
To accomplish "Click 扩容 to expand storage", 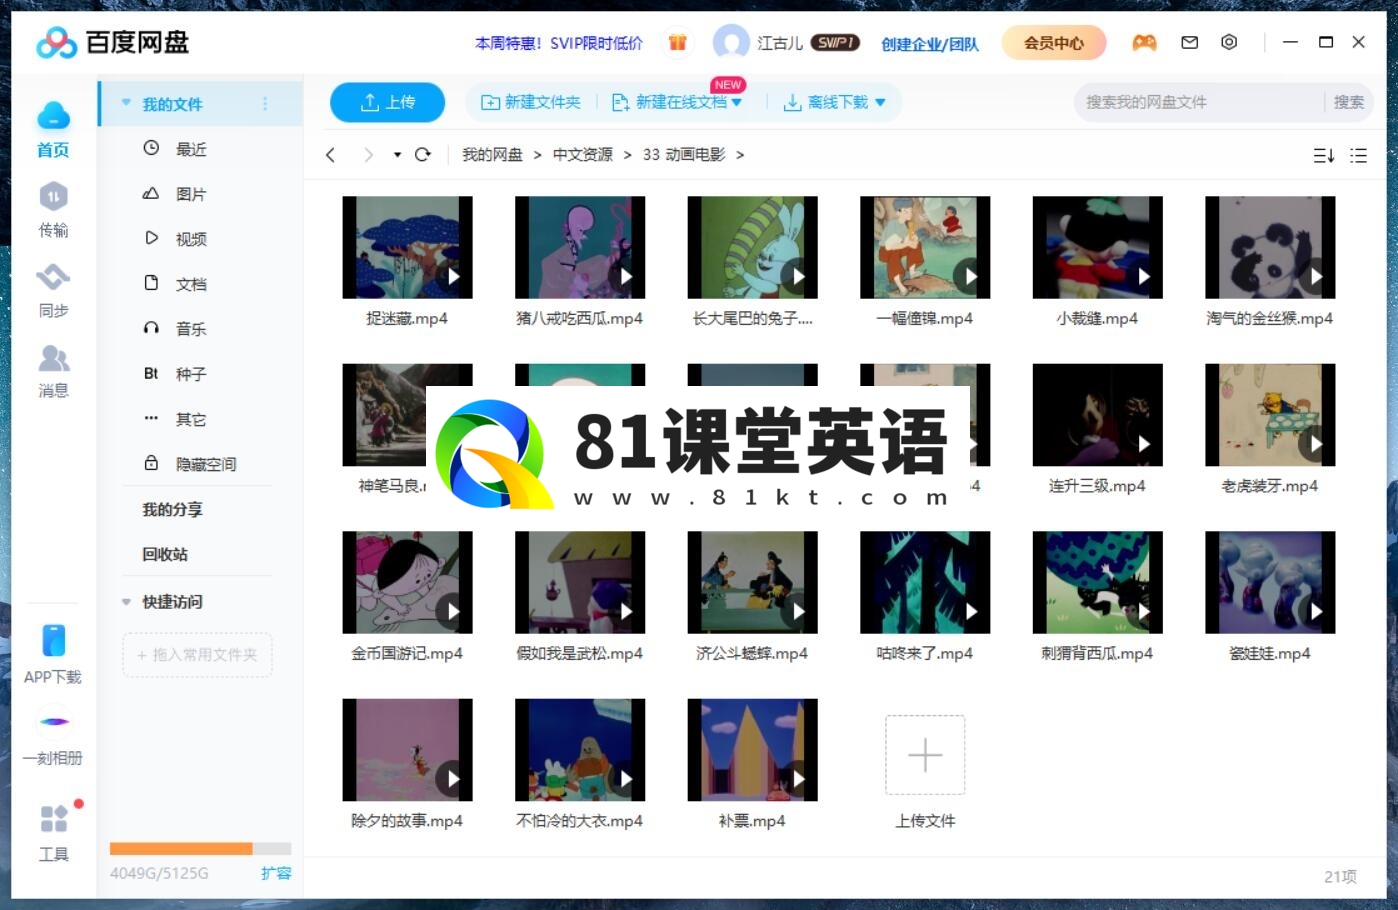I will click(x=276, y=873).
